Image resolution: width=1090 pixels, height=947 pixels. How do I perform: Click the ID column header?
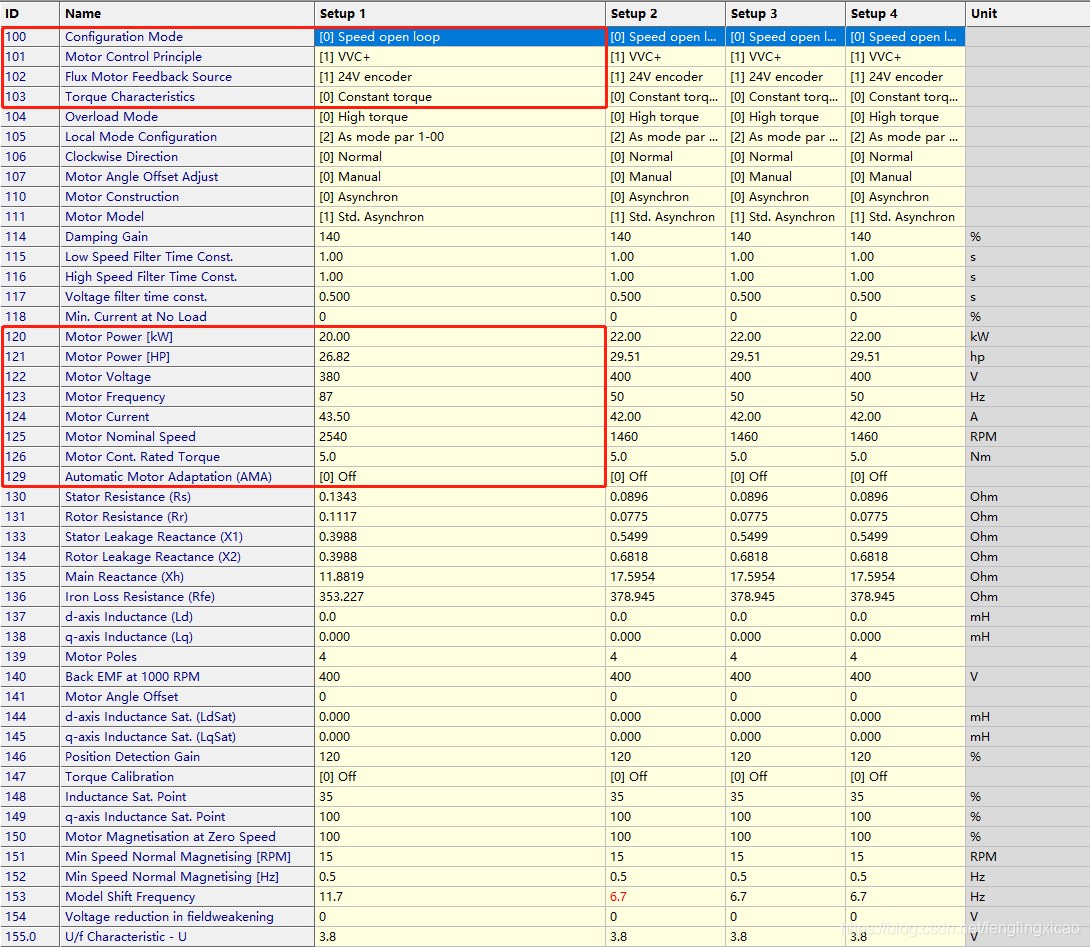click(29, 14)
